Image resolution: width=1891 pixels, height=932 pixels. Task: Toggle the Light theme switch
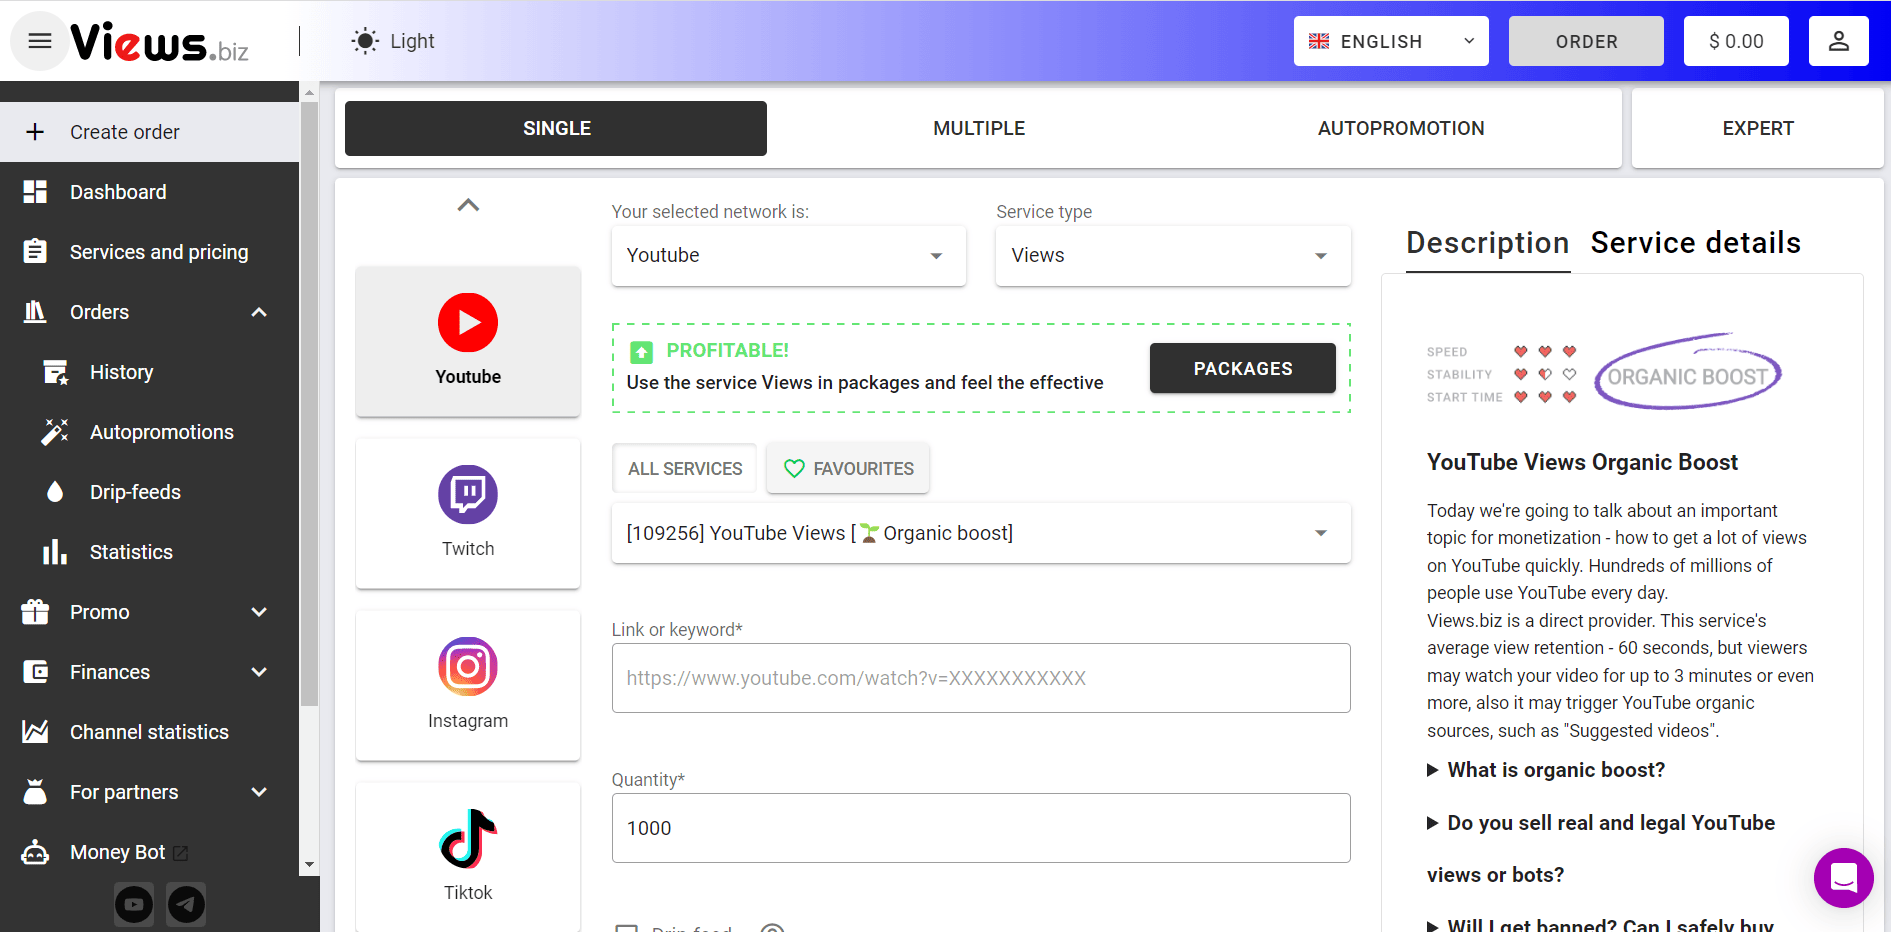(393, 41)
